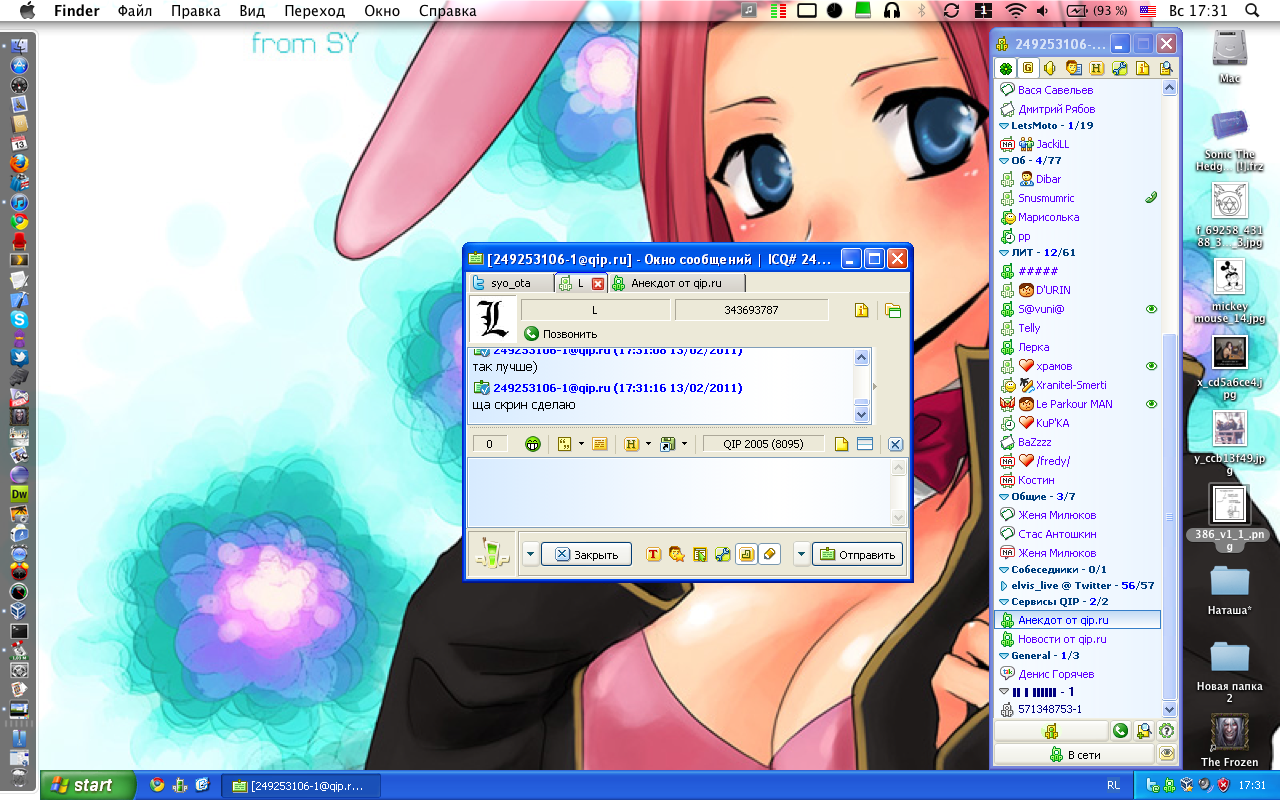The height and width of the screenshot is (800, 1280).
Task: Click the QIP main button at list bottom
Action: [1051, 731]
